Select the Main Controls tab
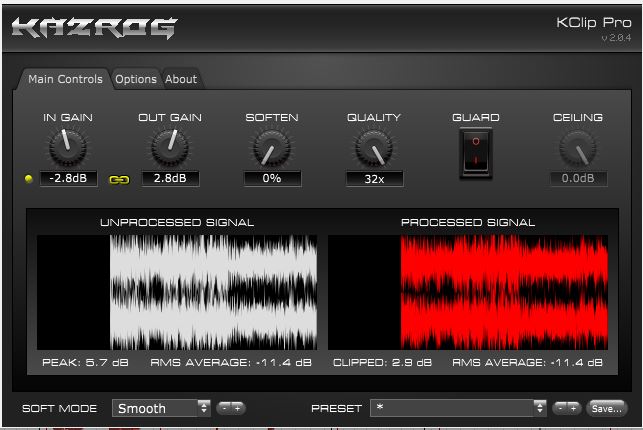The image size is (643, 430). coord(65,79)
